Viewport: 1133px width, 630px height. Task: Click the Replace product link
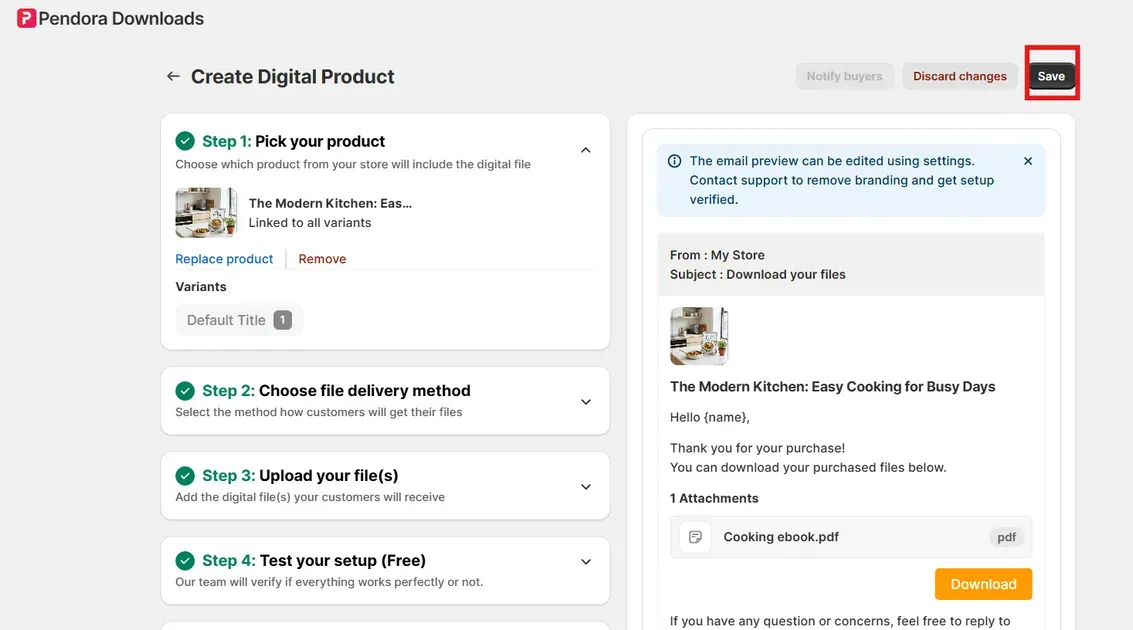[x=224, y=259]
